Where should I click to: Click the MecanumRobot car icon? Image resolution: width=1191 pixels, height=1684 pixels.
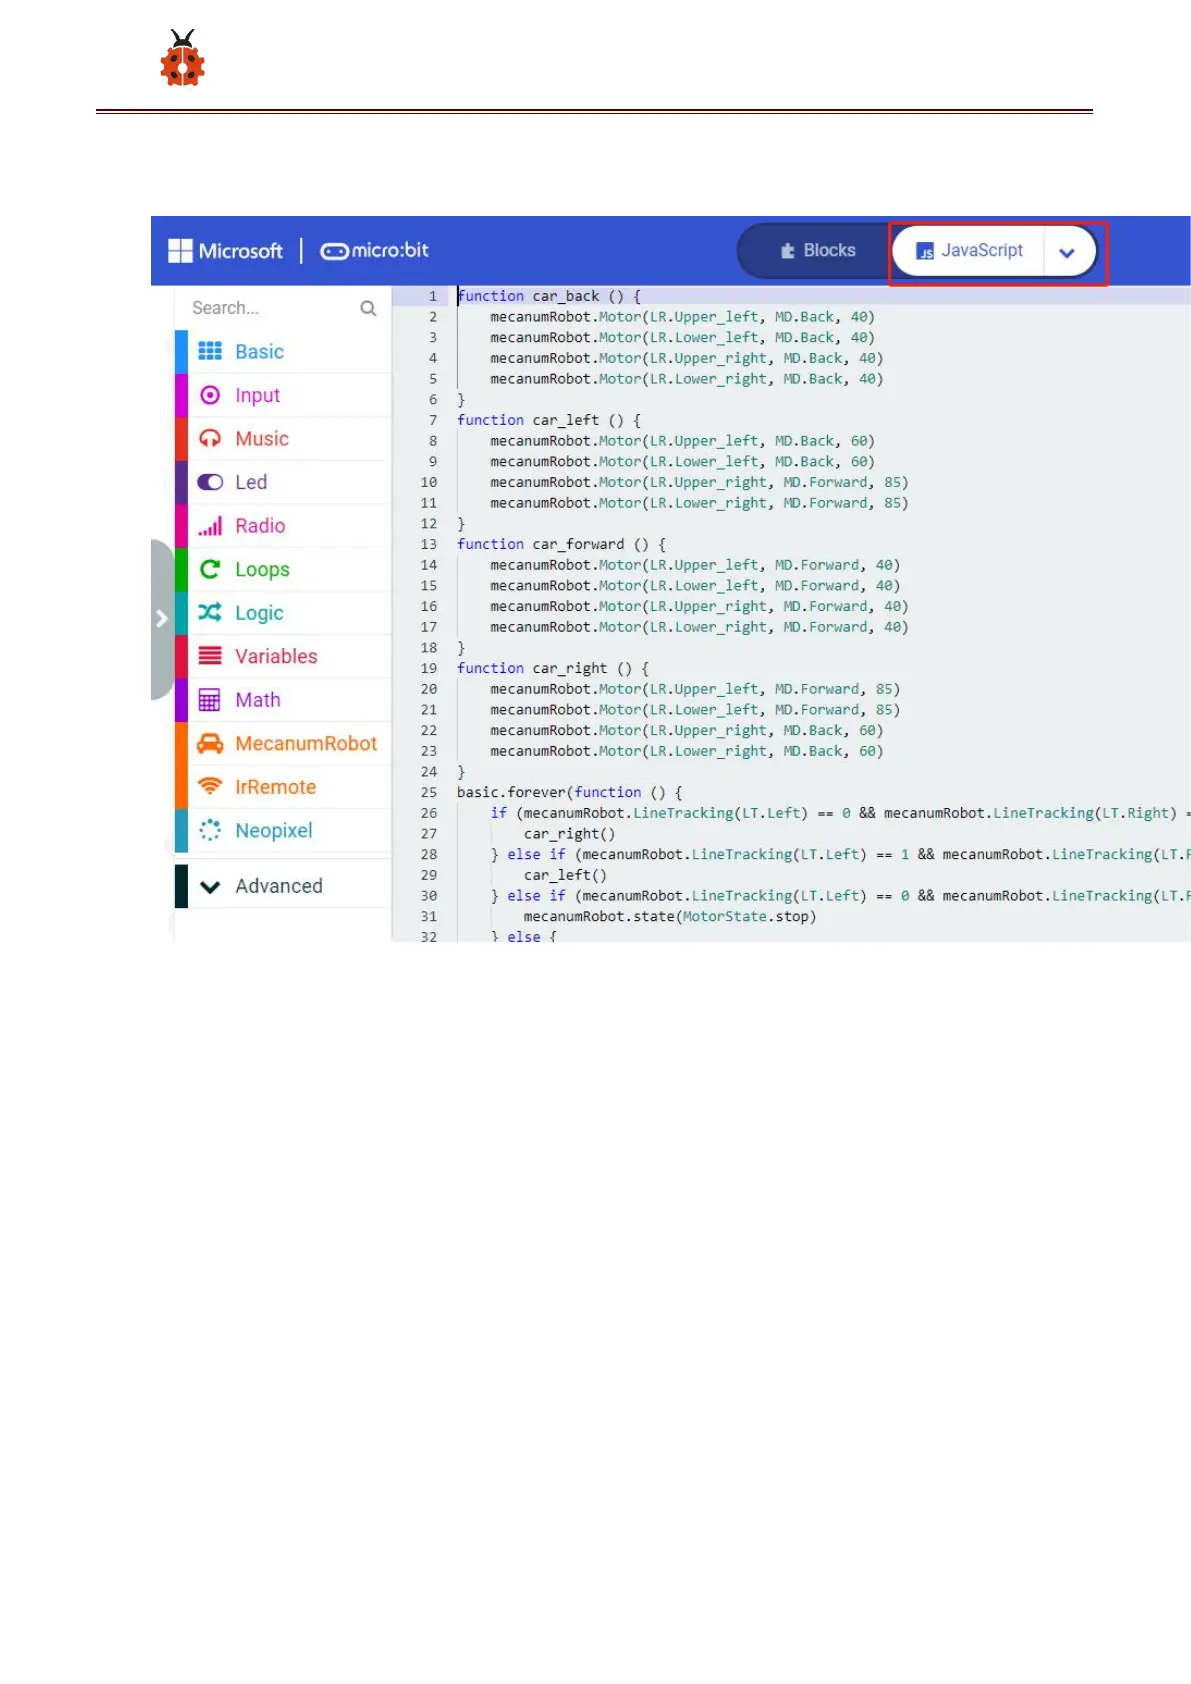[x=210, y=743]
